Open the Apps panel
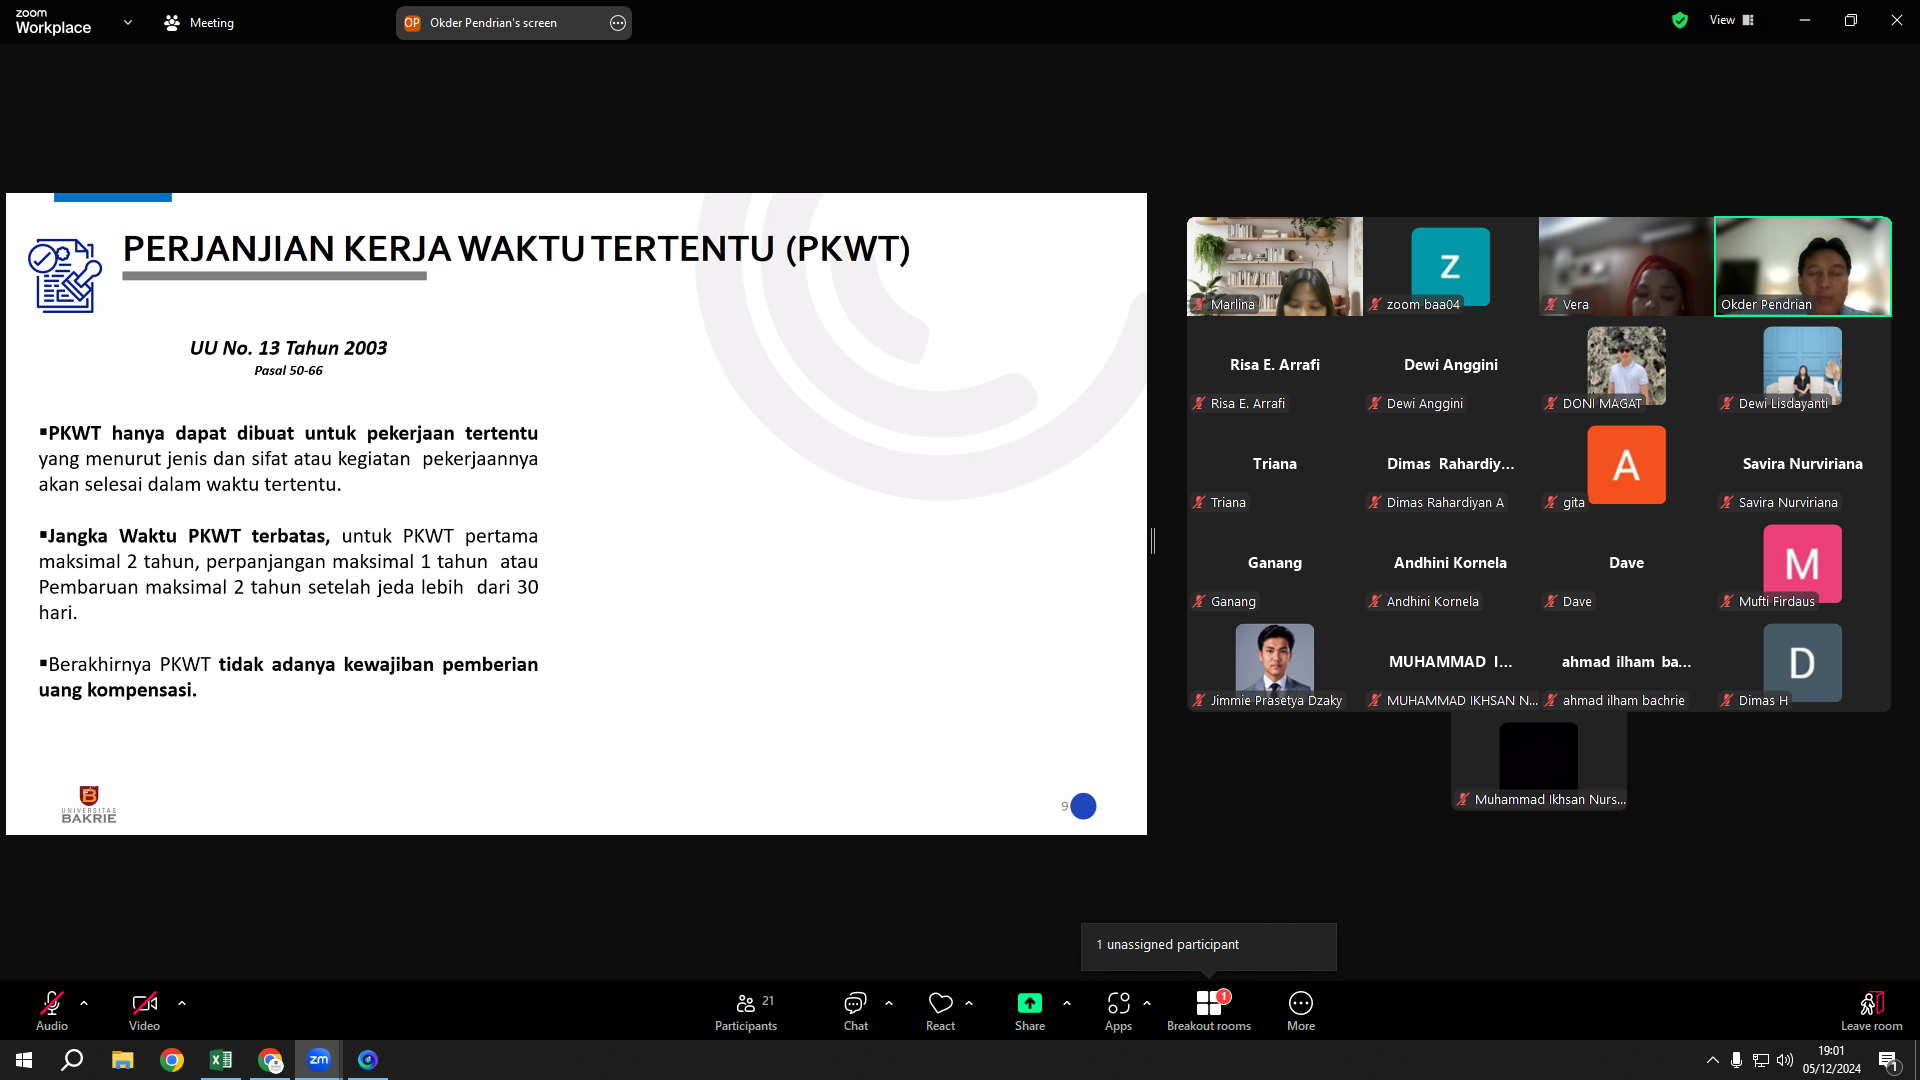This screenshot has height=1080, width=1920. click(1119, 1010)
